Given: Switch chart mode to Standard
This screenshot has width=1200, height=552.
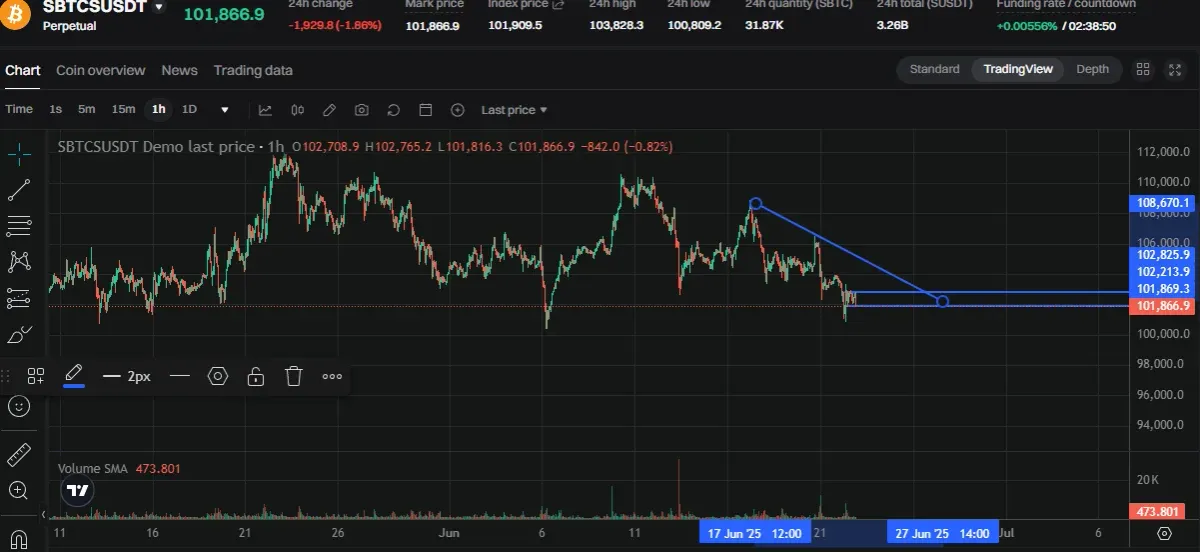Looking at the screenshot, I should pyautogui.click(x=934, y=69).
